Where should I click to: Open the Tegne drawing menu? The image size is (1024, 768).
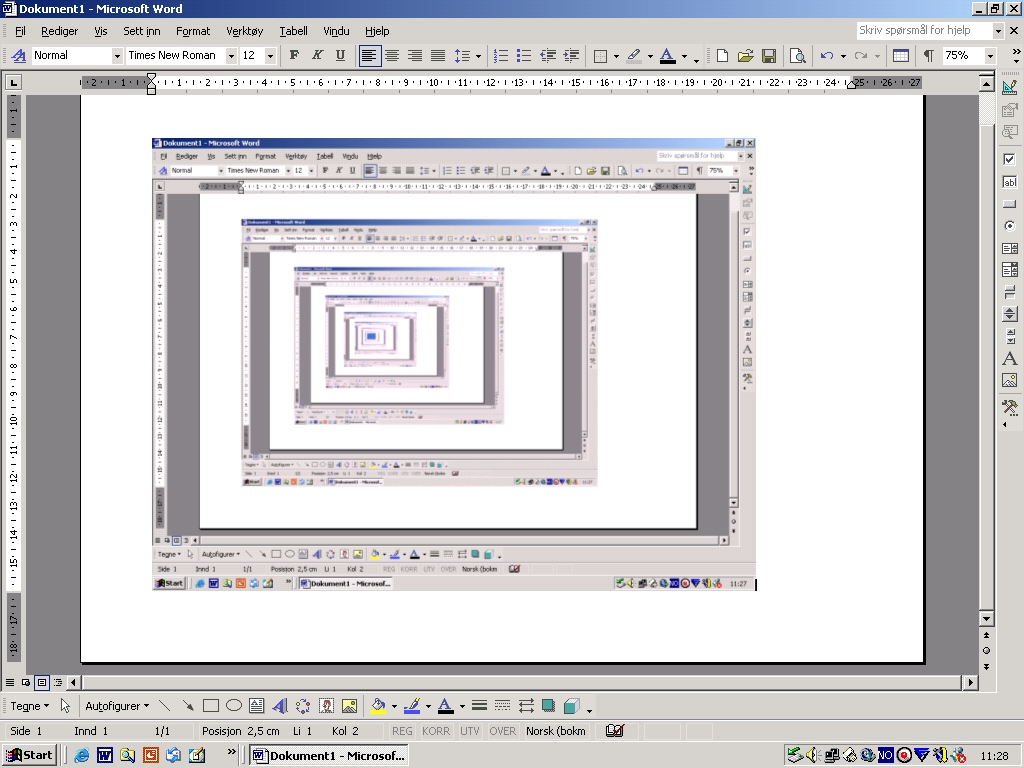tap(29, 706)
